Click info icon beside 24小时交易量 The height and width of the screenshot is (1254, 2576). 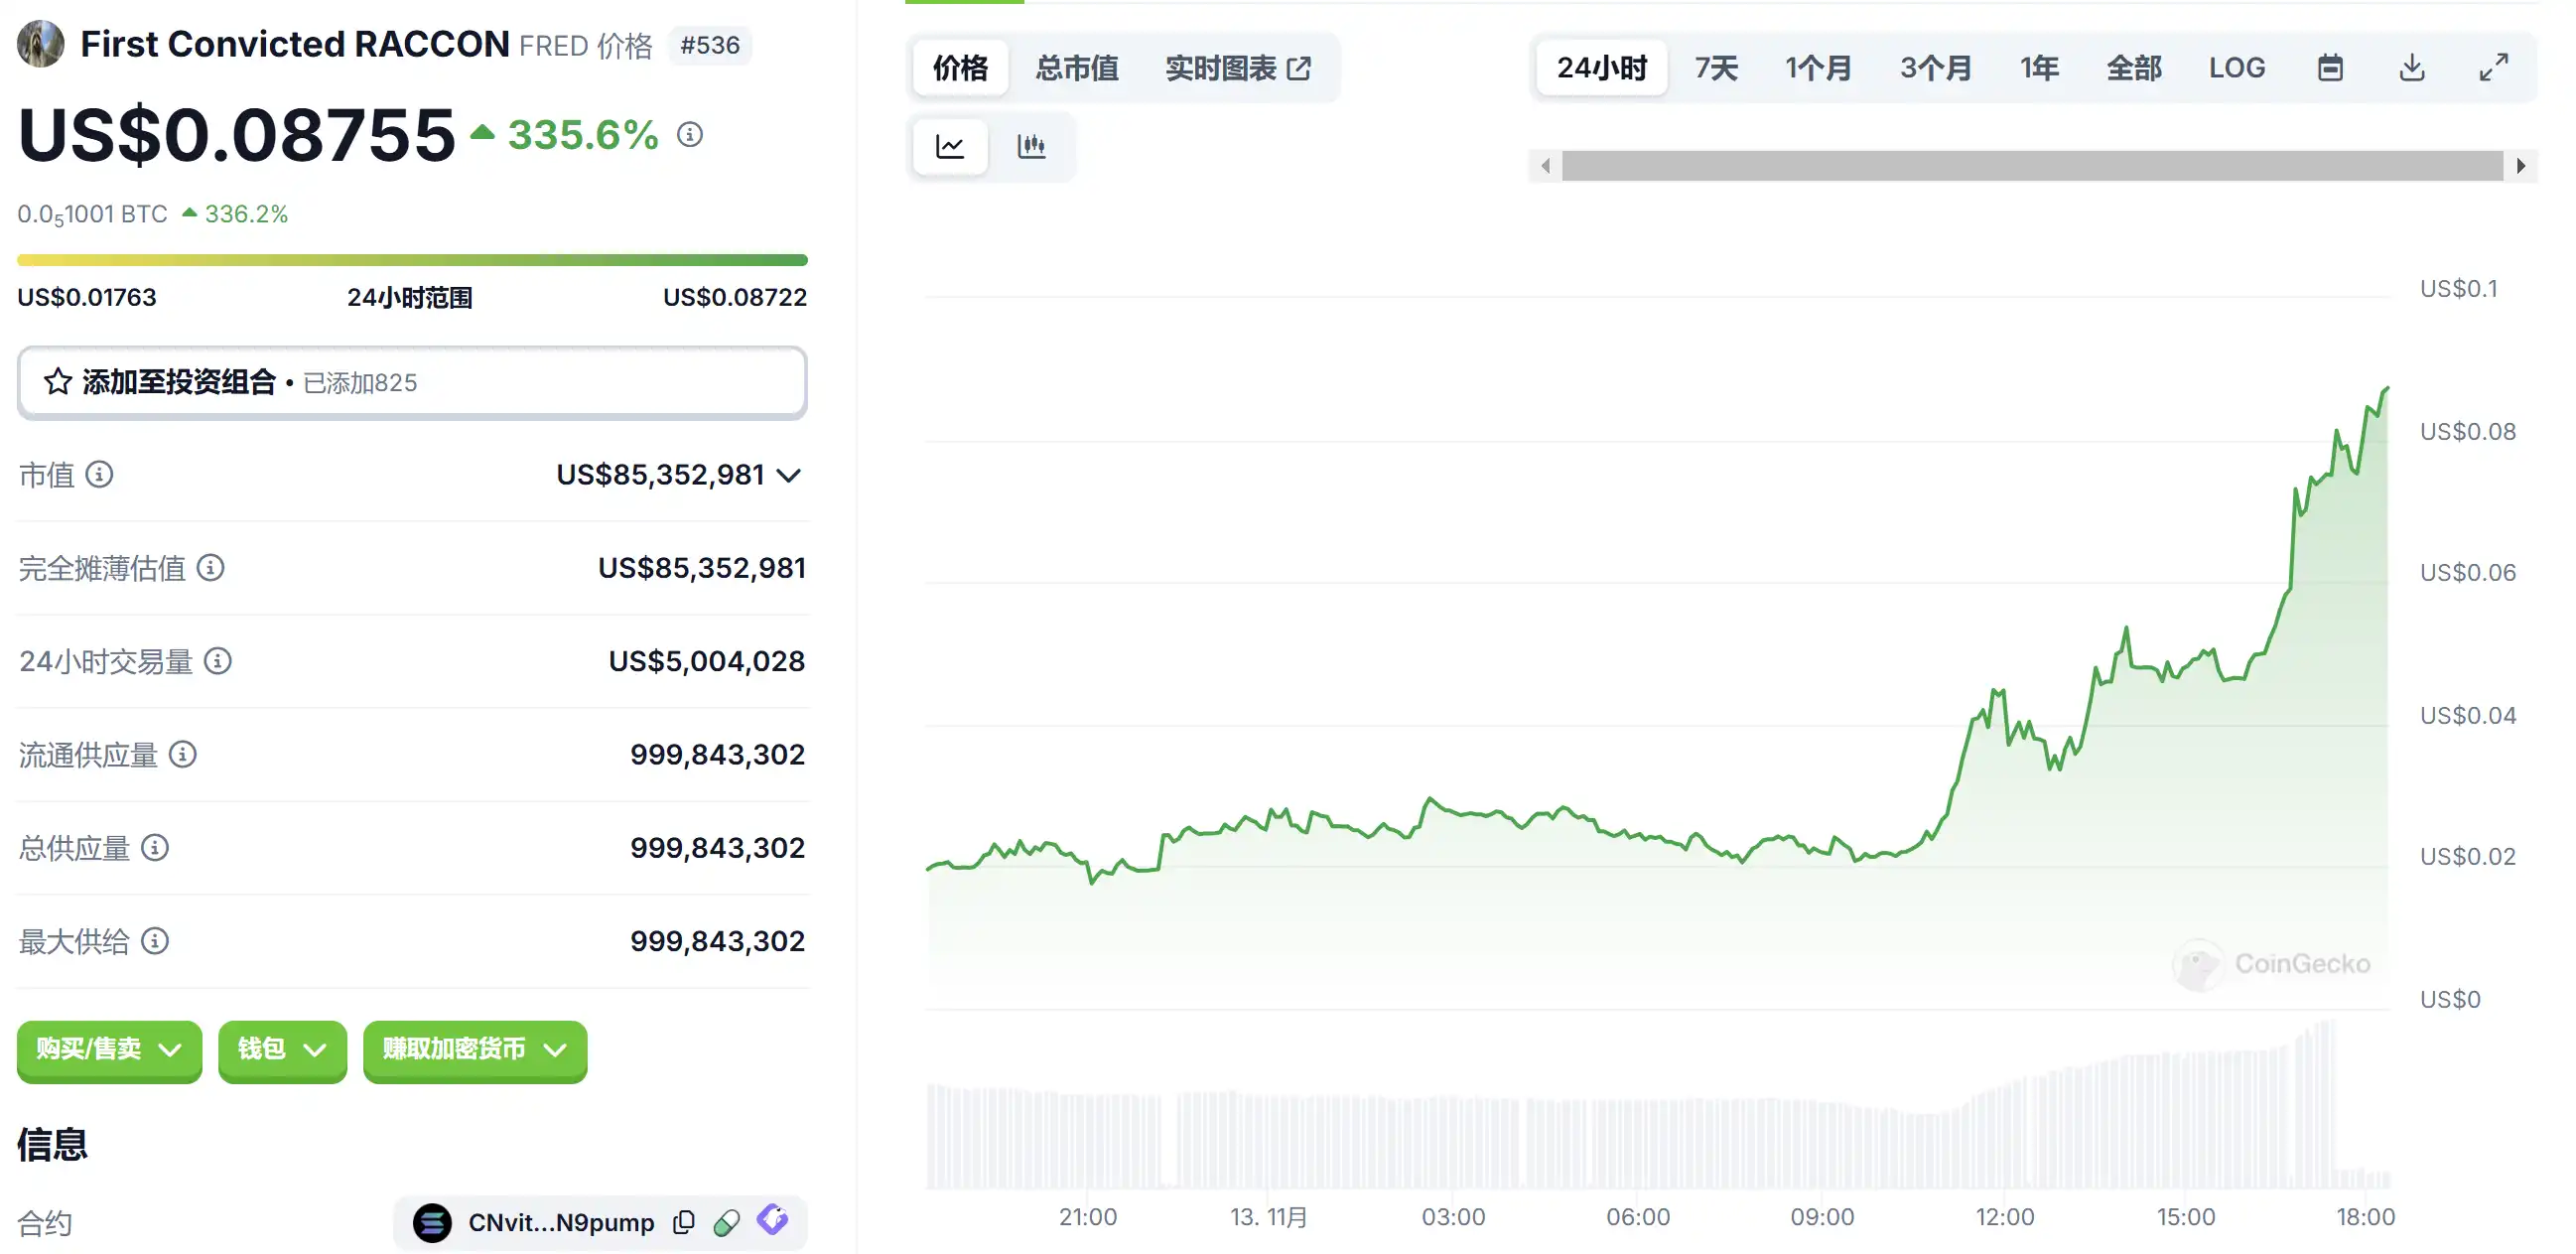(218, 661)
